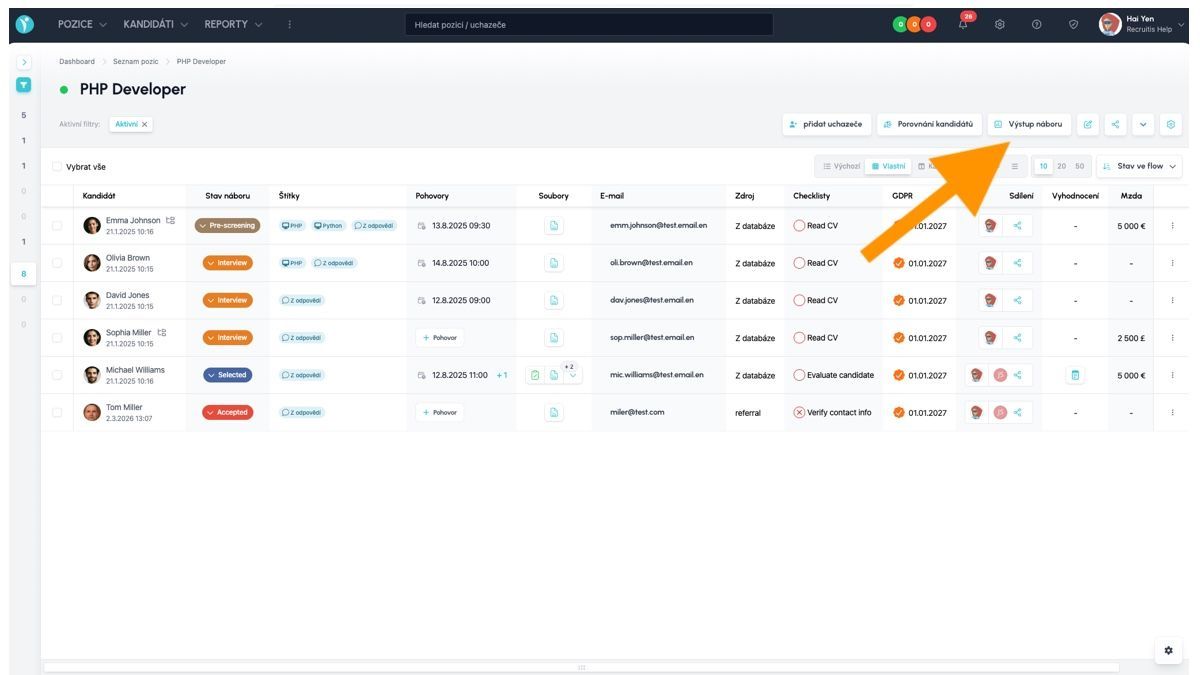This screenshot has height=675, width=1200.
Task: Open three-dot menu for Tom Miller
Action: [x=1172, y=412]
